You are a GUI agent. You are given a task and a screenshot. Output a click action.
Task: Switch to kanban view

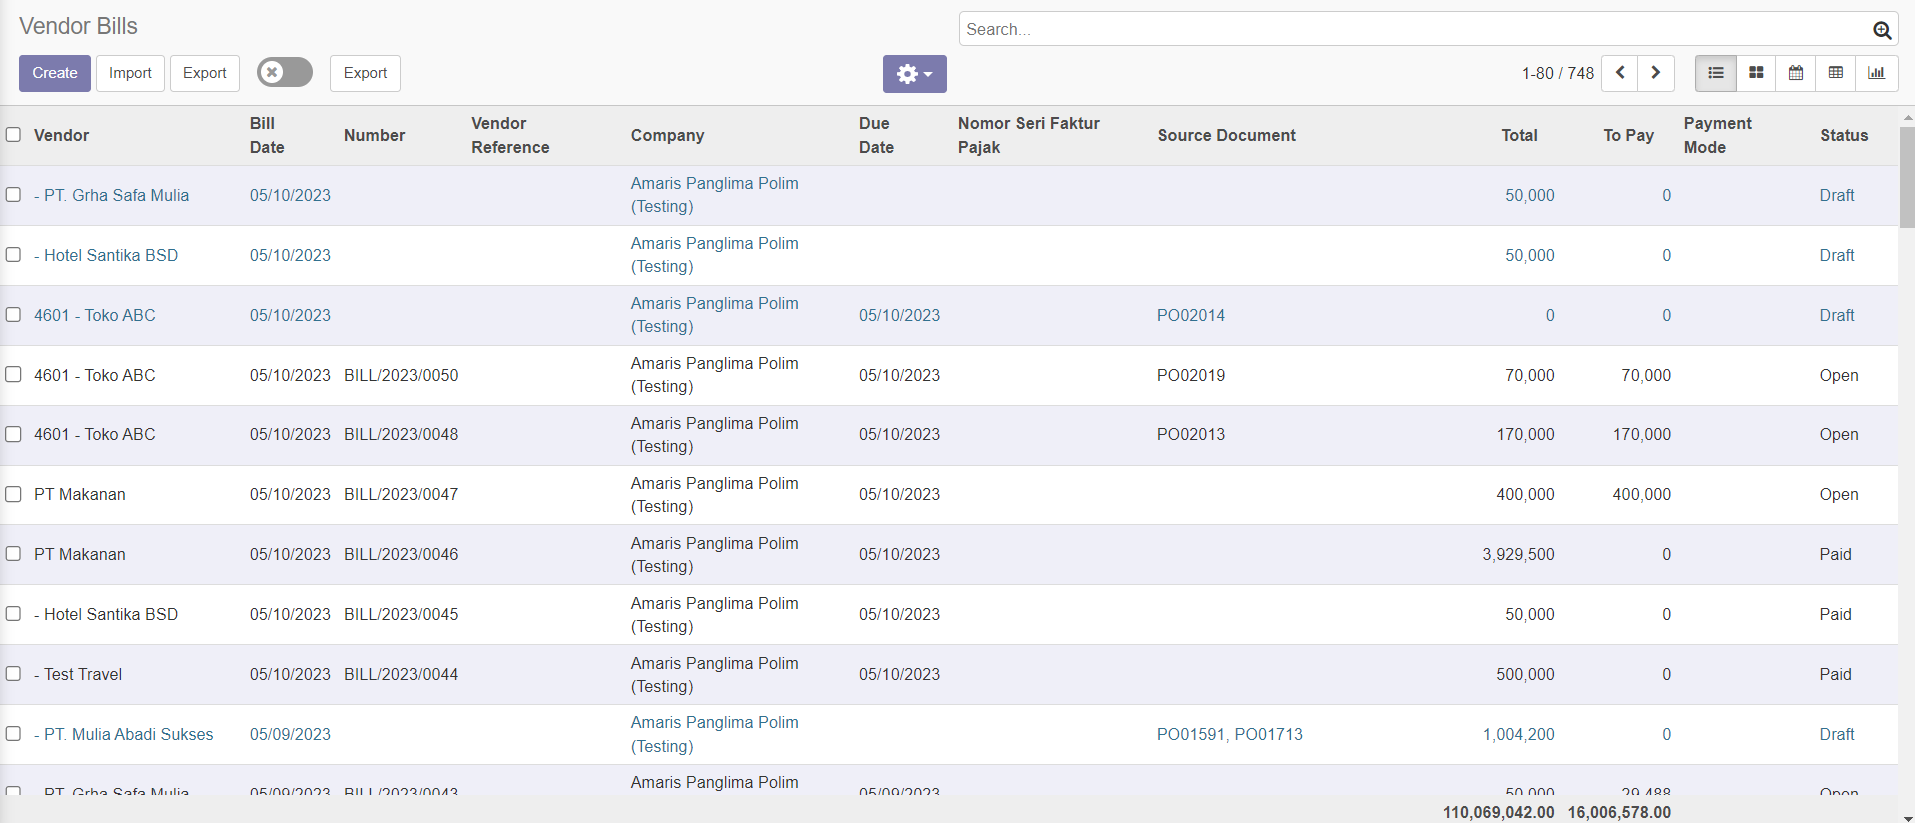(1756, 73)
